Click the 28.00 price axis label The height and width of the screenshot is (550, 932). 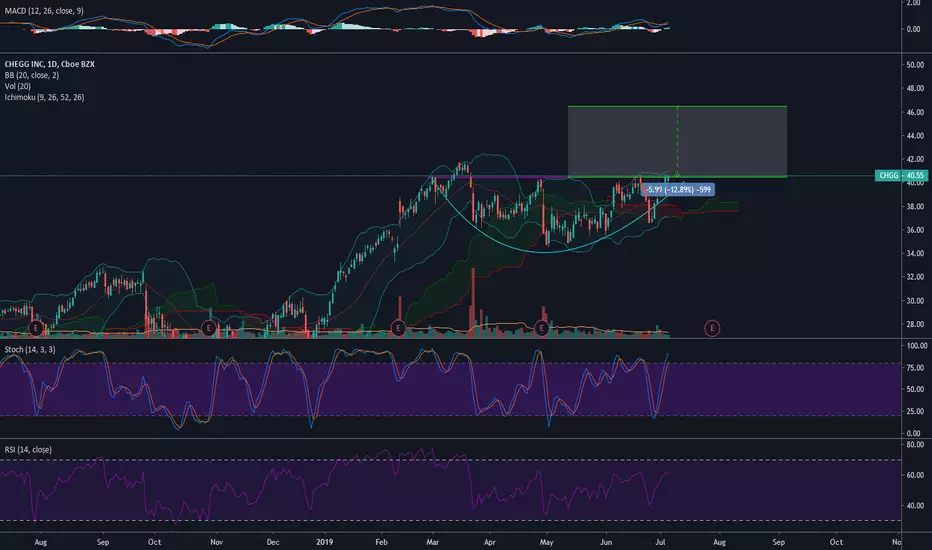pos(915,324)
